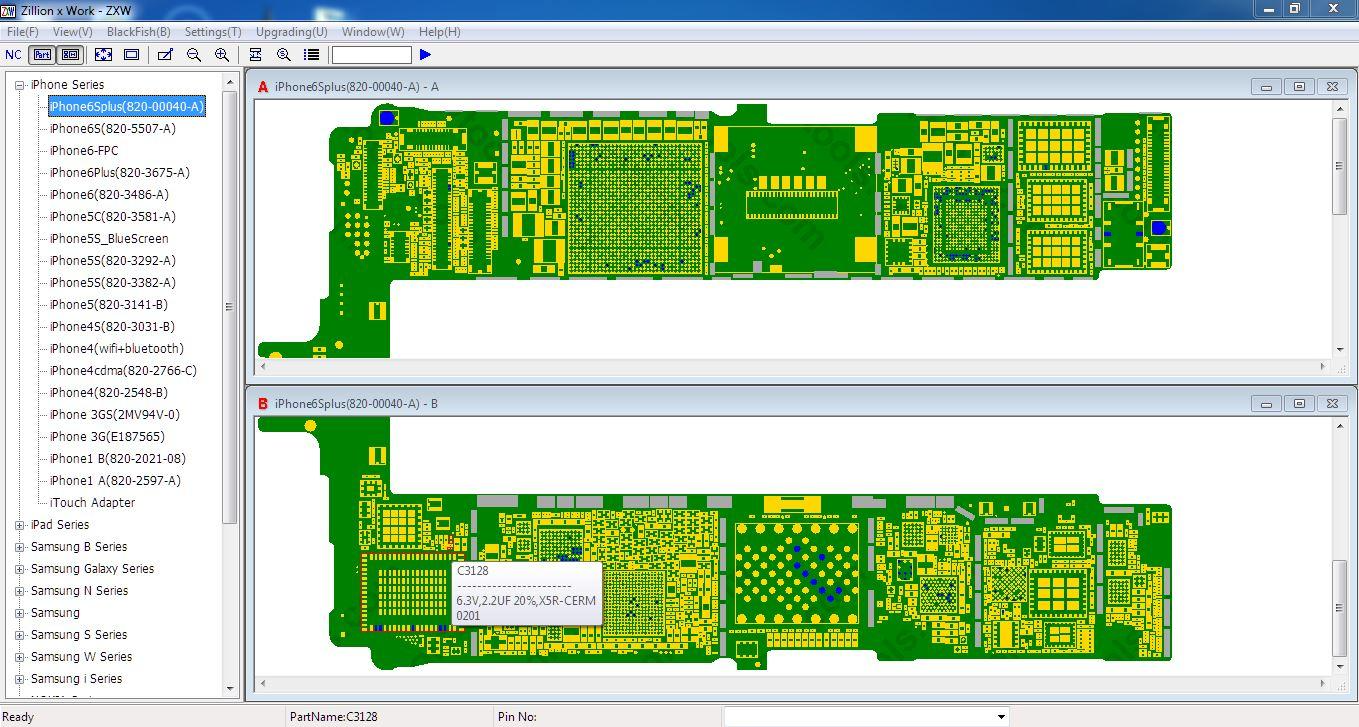Expand the Samsung Galaxy Series node

tap(20, 569)
